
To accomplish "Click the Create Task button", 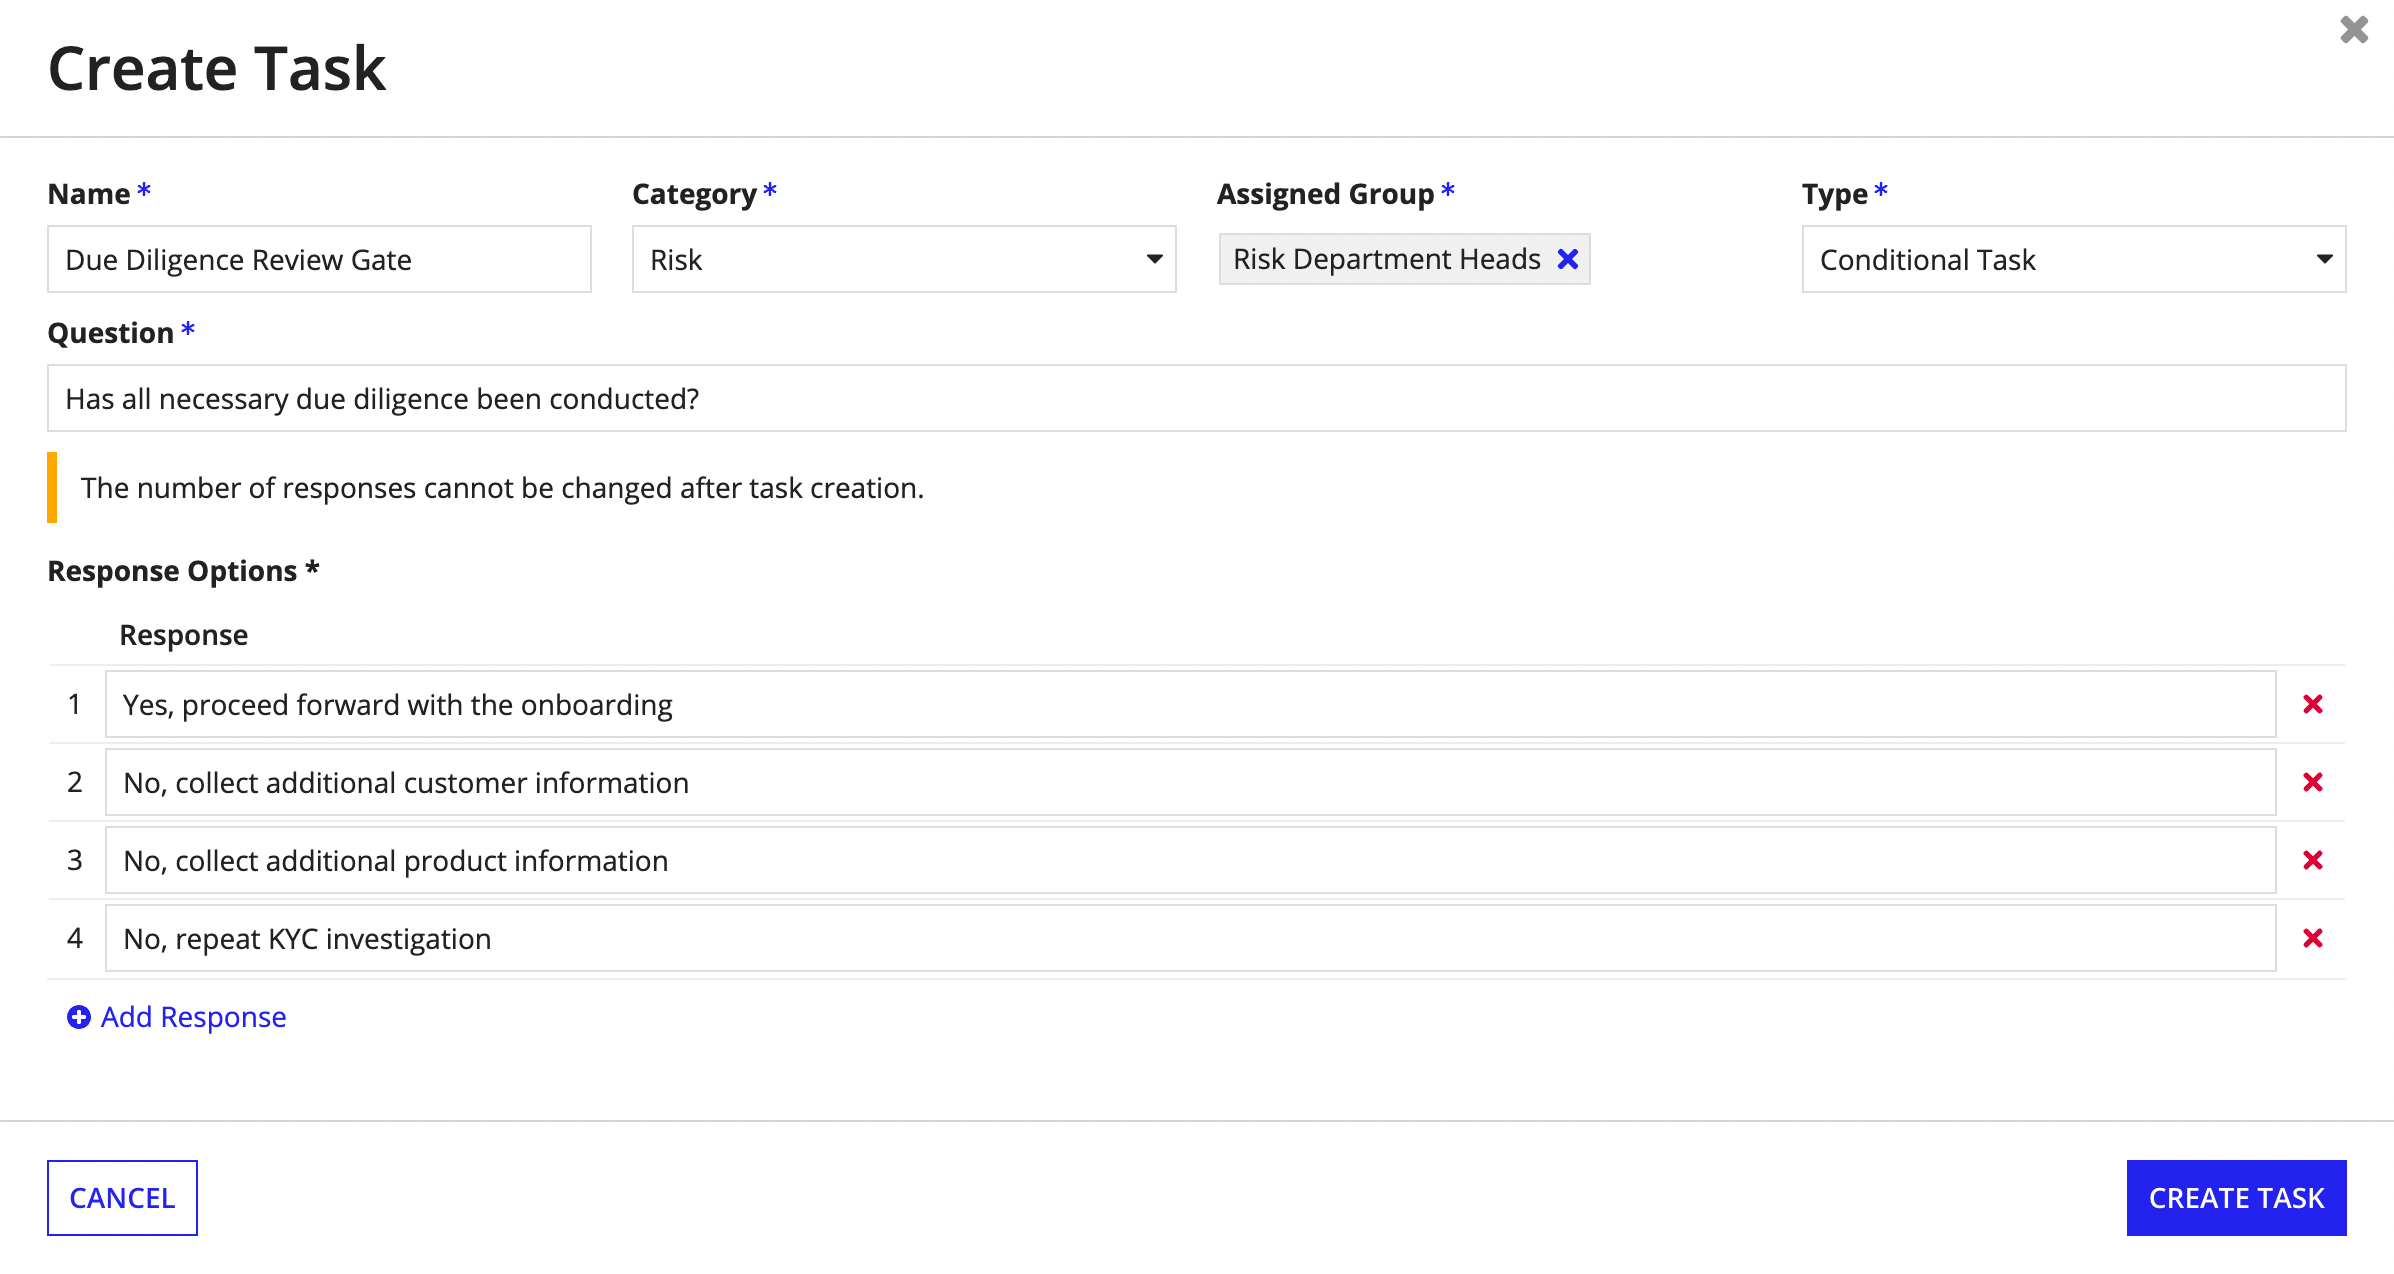I will (2236, 1198).
